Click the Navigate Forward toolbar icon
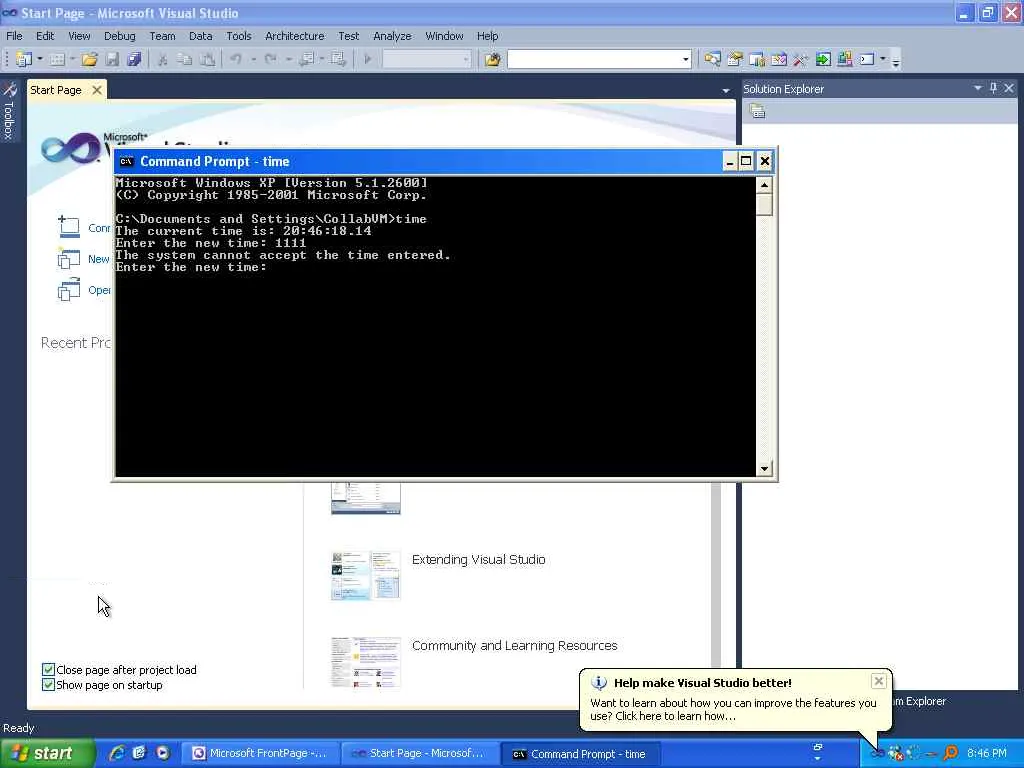Image resolution: width=1024 pixels, height=768 pixels. [338, 59]
